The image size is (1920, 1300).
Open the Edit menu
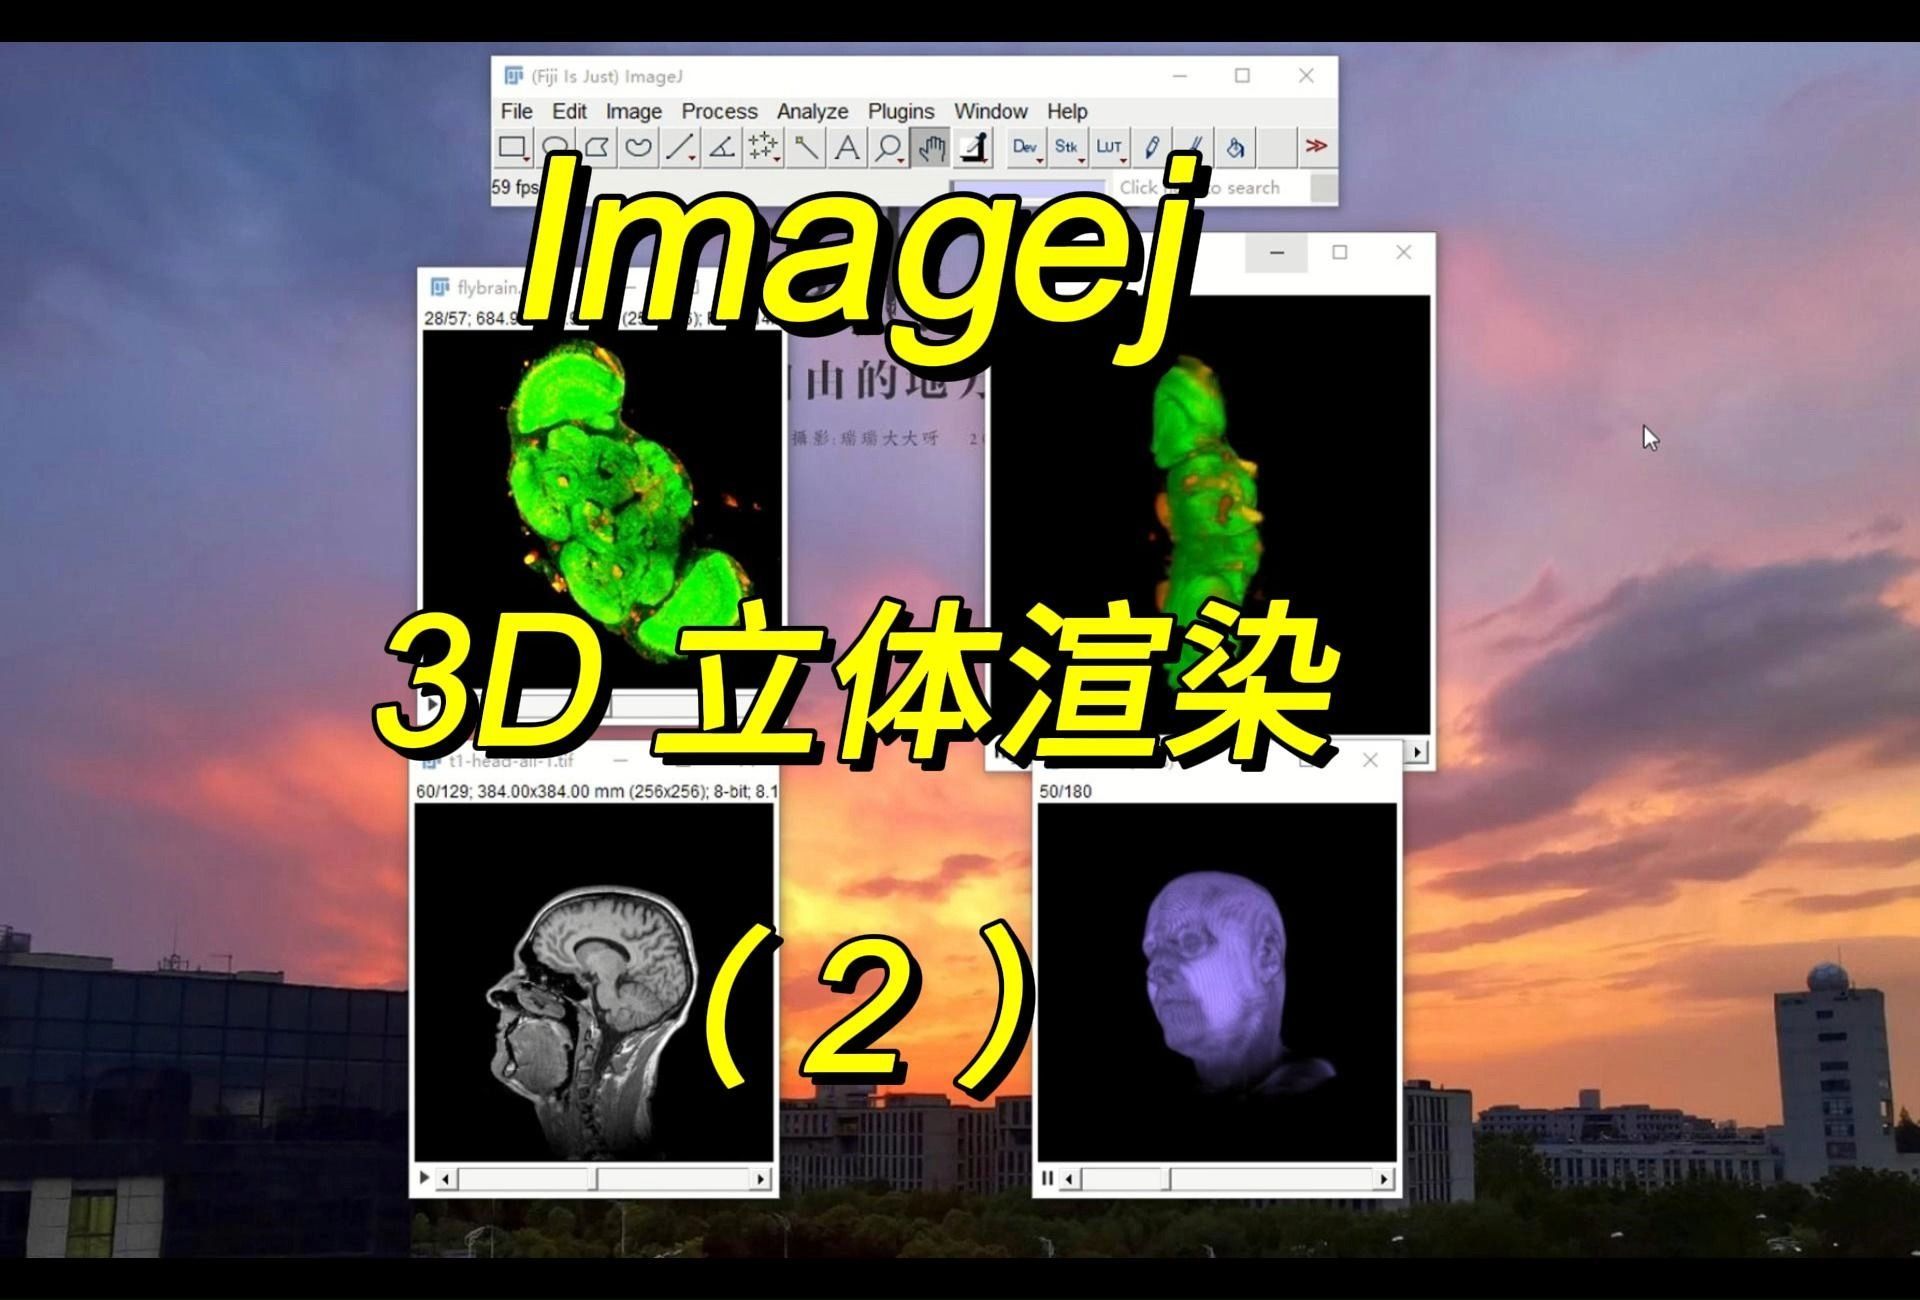(570, 111)
